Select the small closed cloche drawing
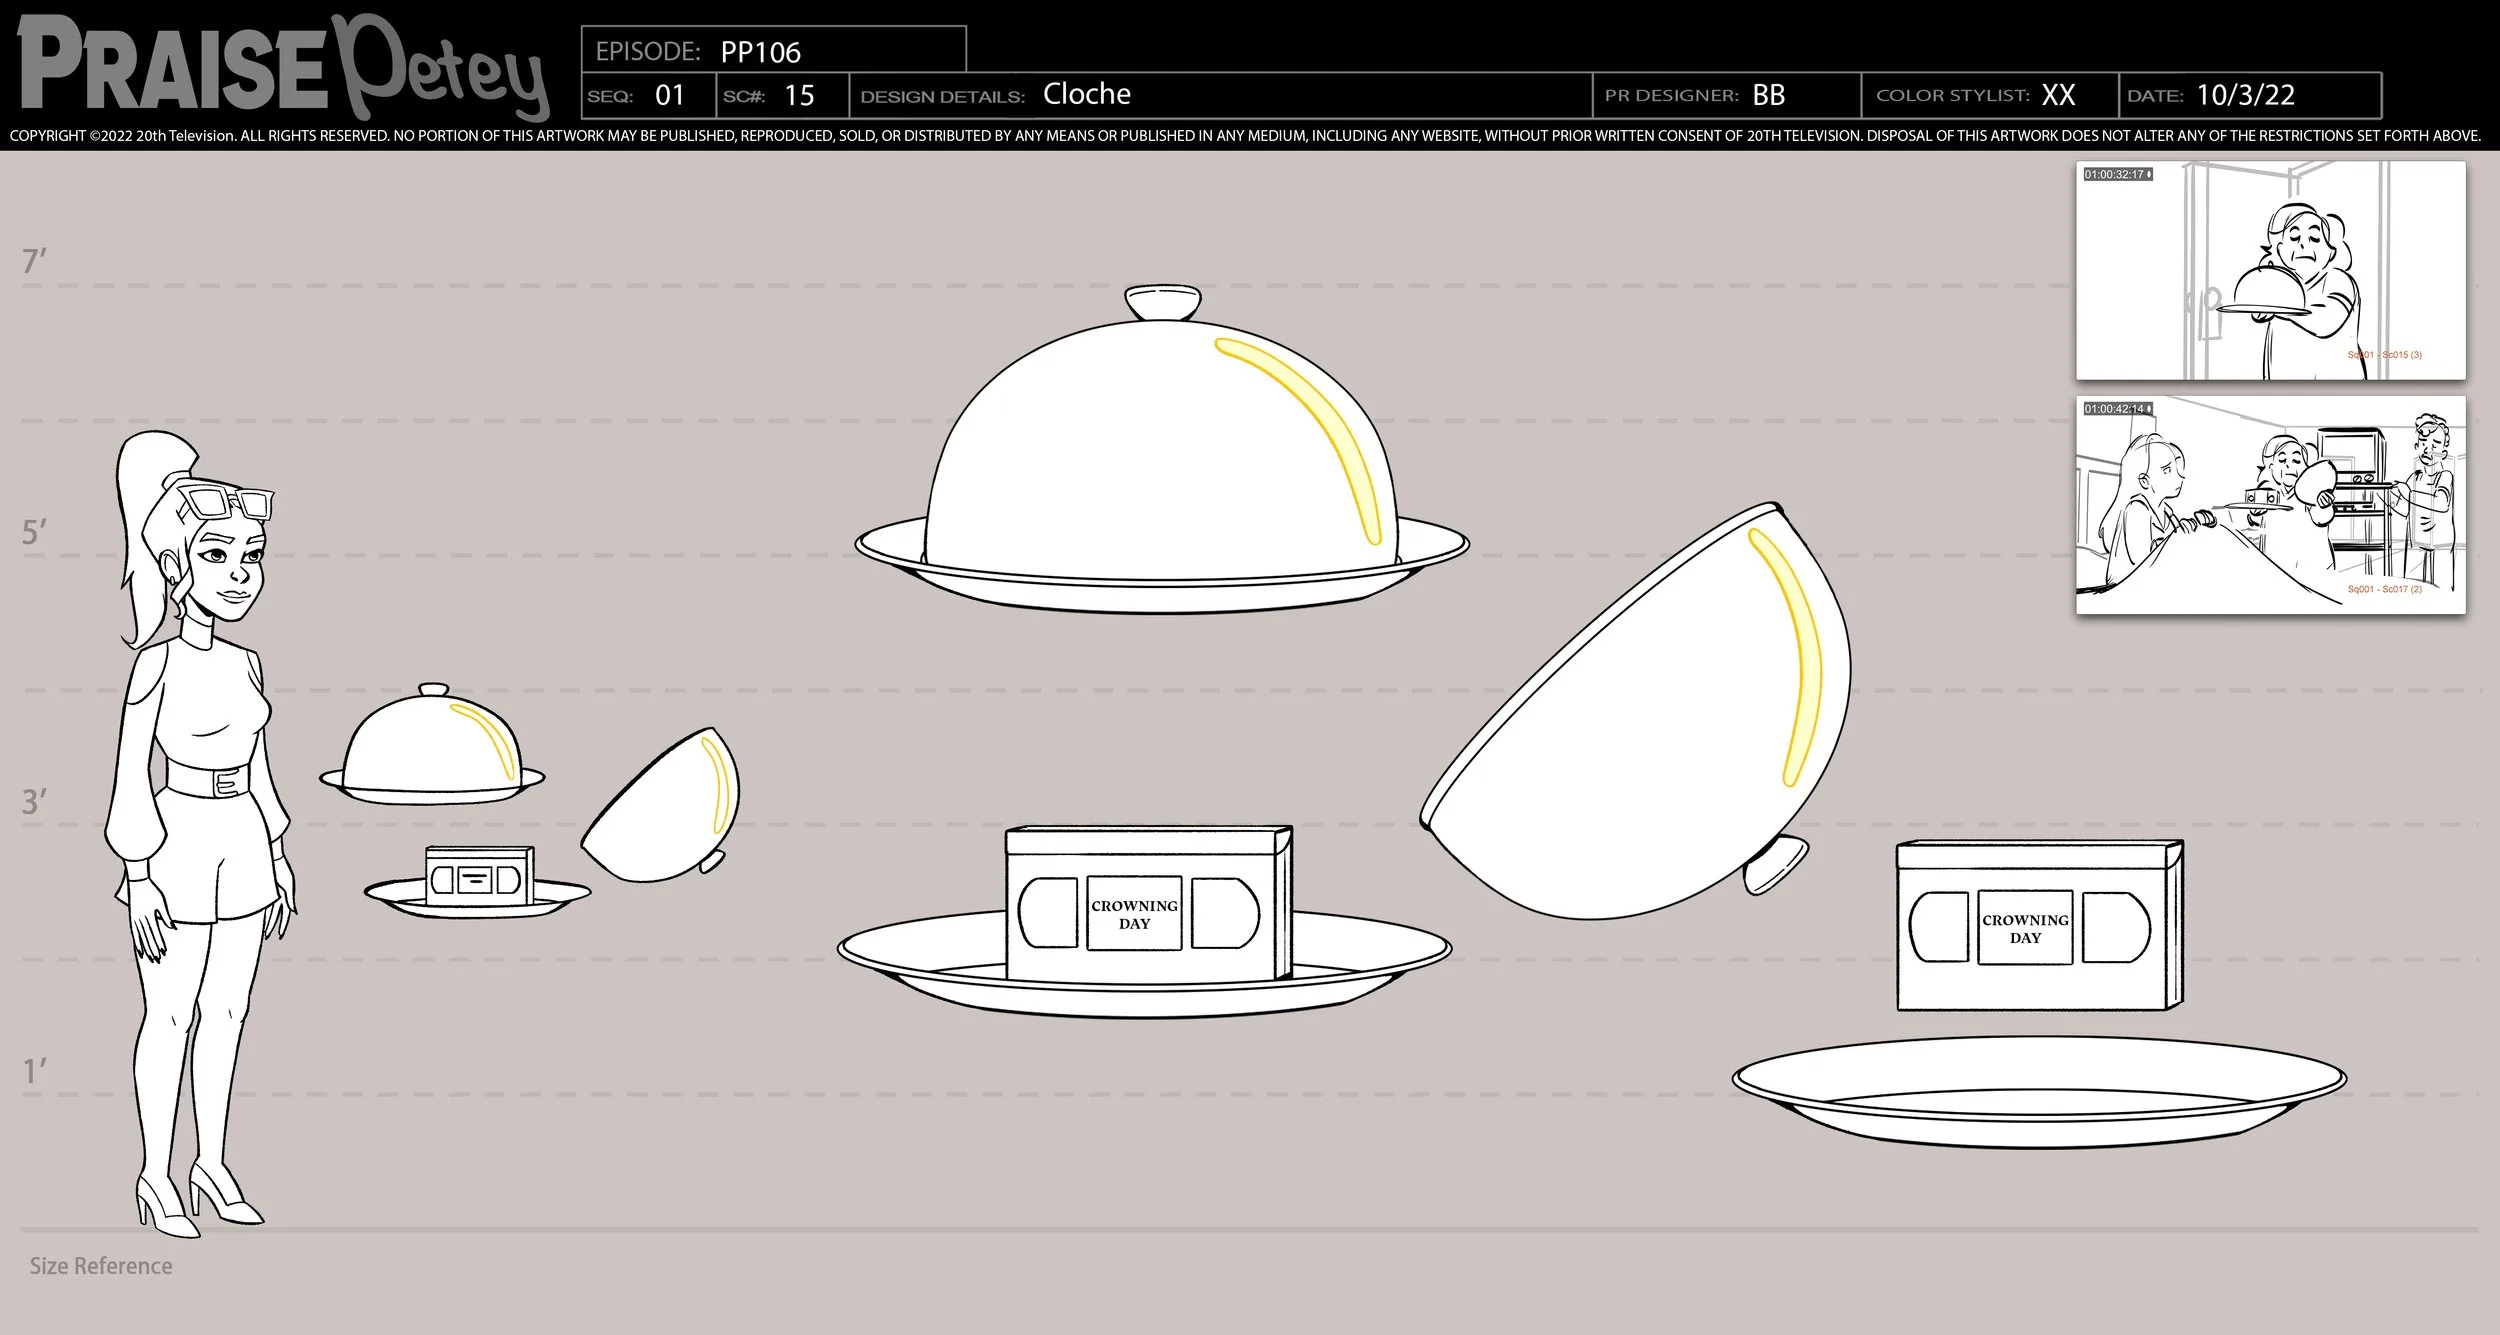Image resolution: width=2500 pixels, height=1335 pixels. (x=432, y=744)
